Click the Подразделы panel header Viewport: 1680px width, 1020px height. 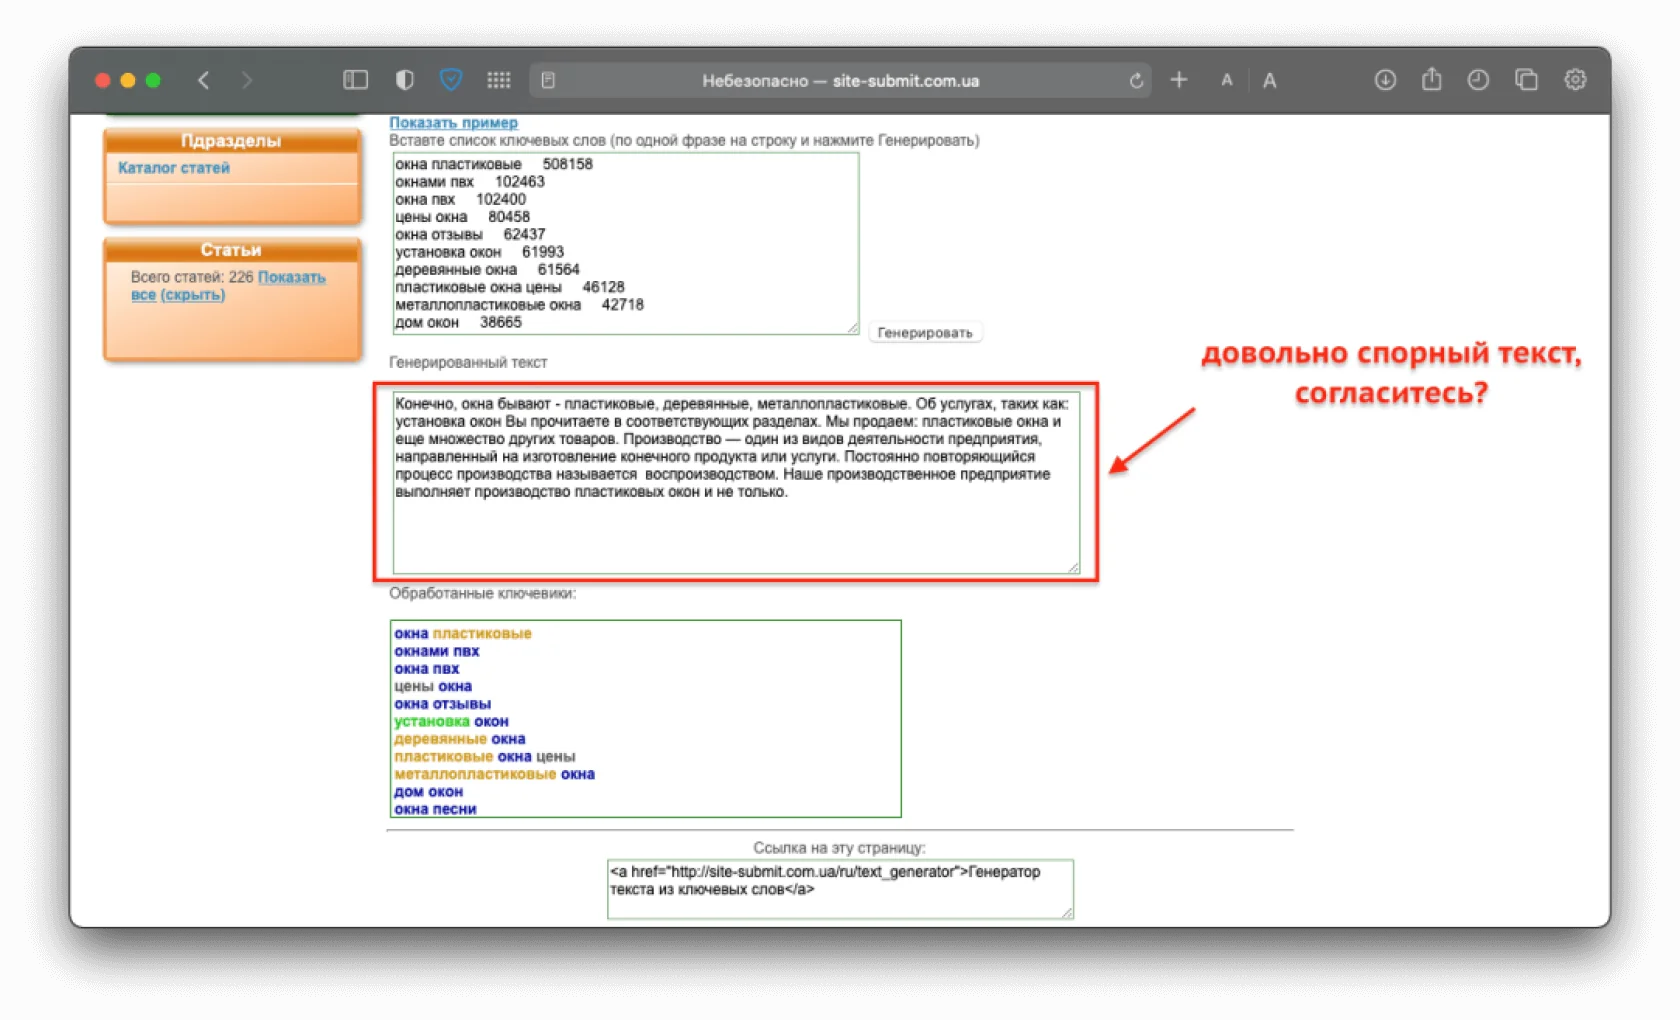pos(232,141)
